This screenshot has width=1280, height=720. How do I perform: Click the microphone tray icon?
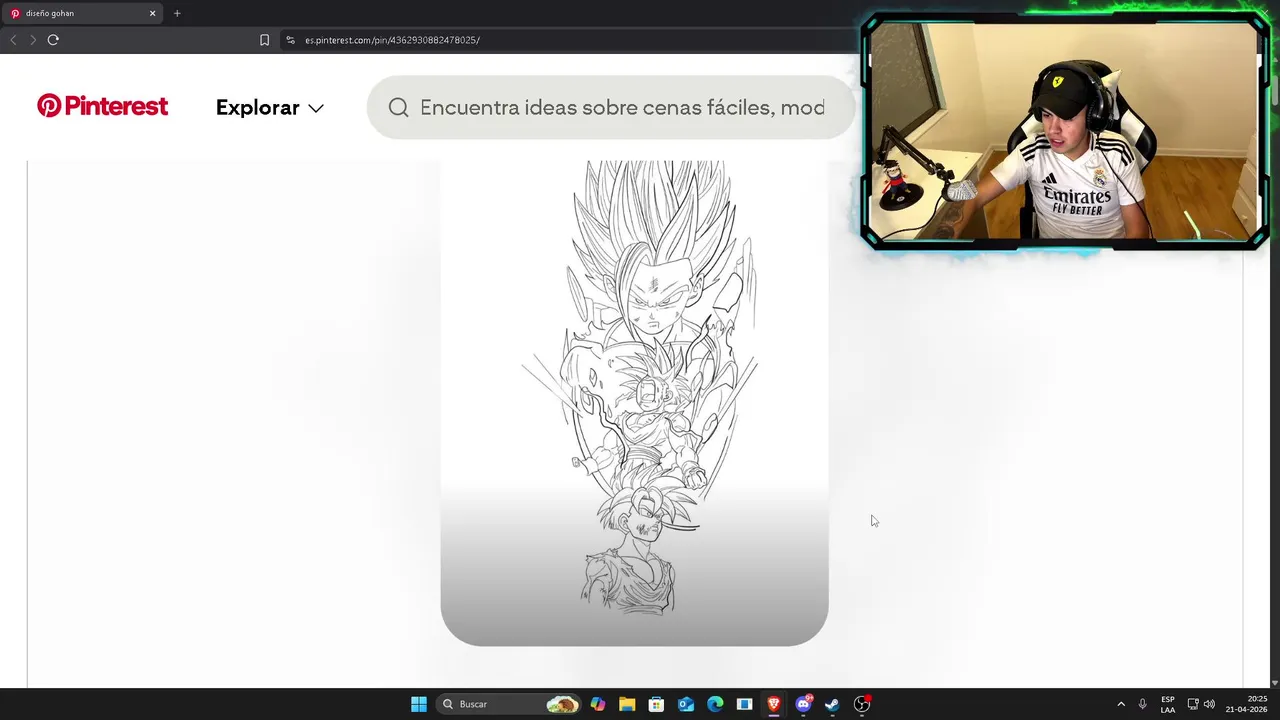[x=1142, y=704]
